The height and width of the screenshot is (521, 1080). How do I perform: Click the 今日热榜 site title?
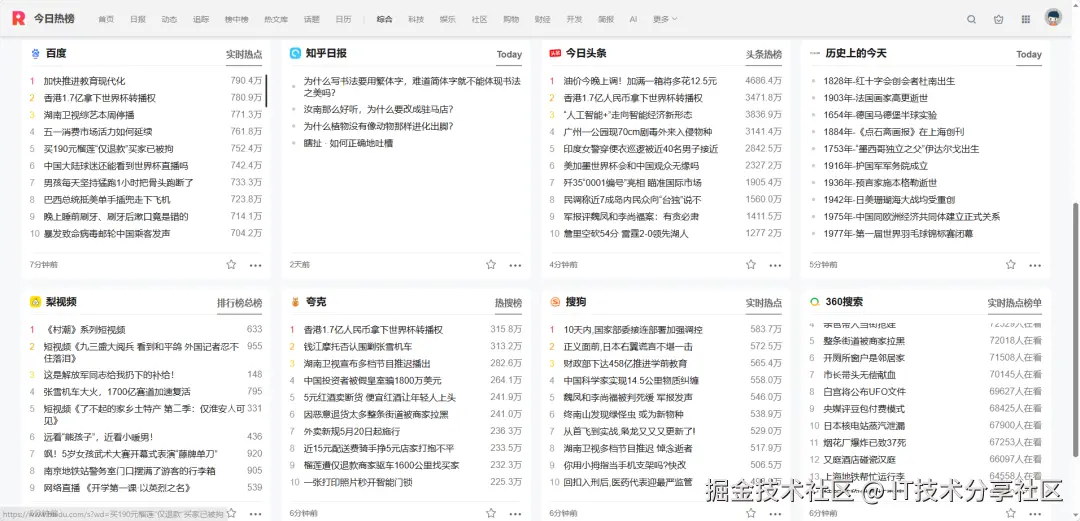(x=54, y=19)
